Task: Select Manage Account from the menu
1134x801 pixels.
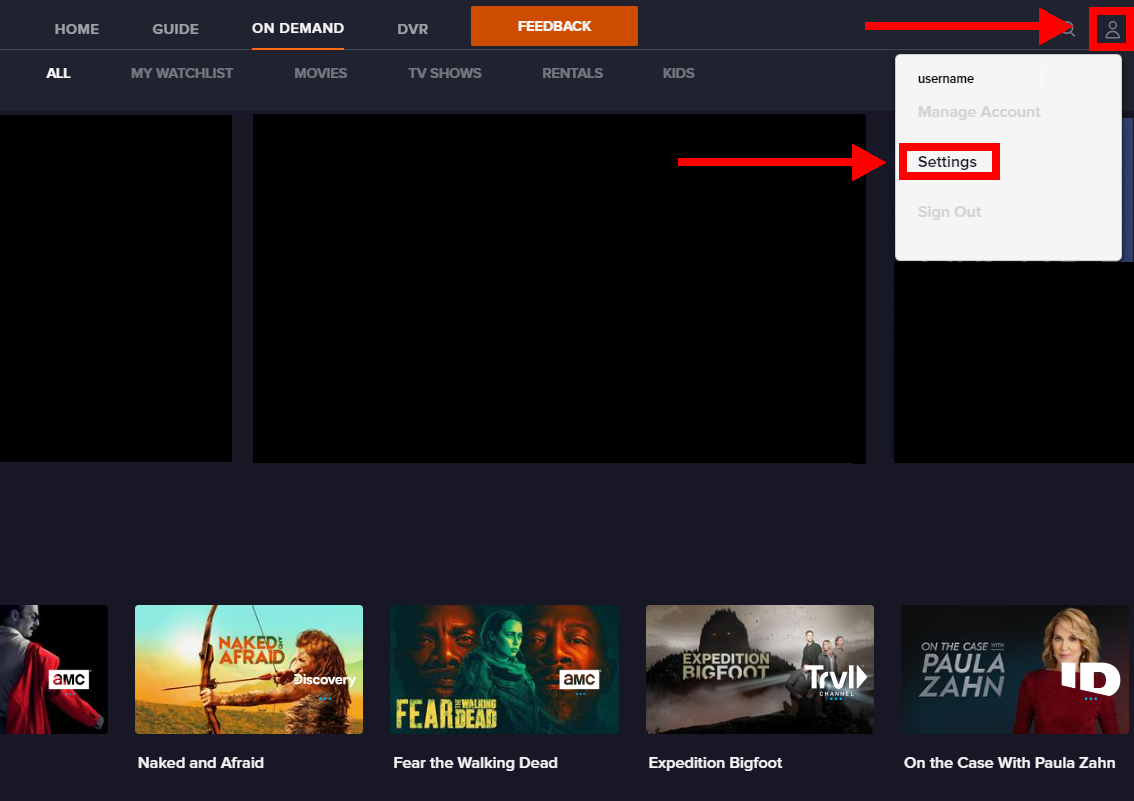Action: click(978, 111)
